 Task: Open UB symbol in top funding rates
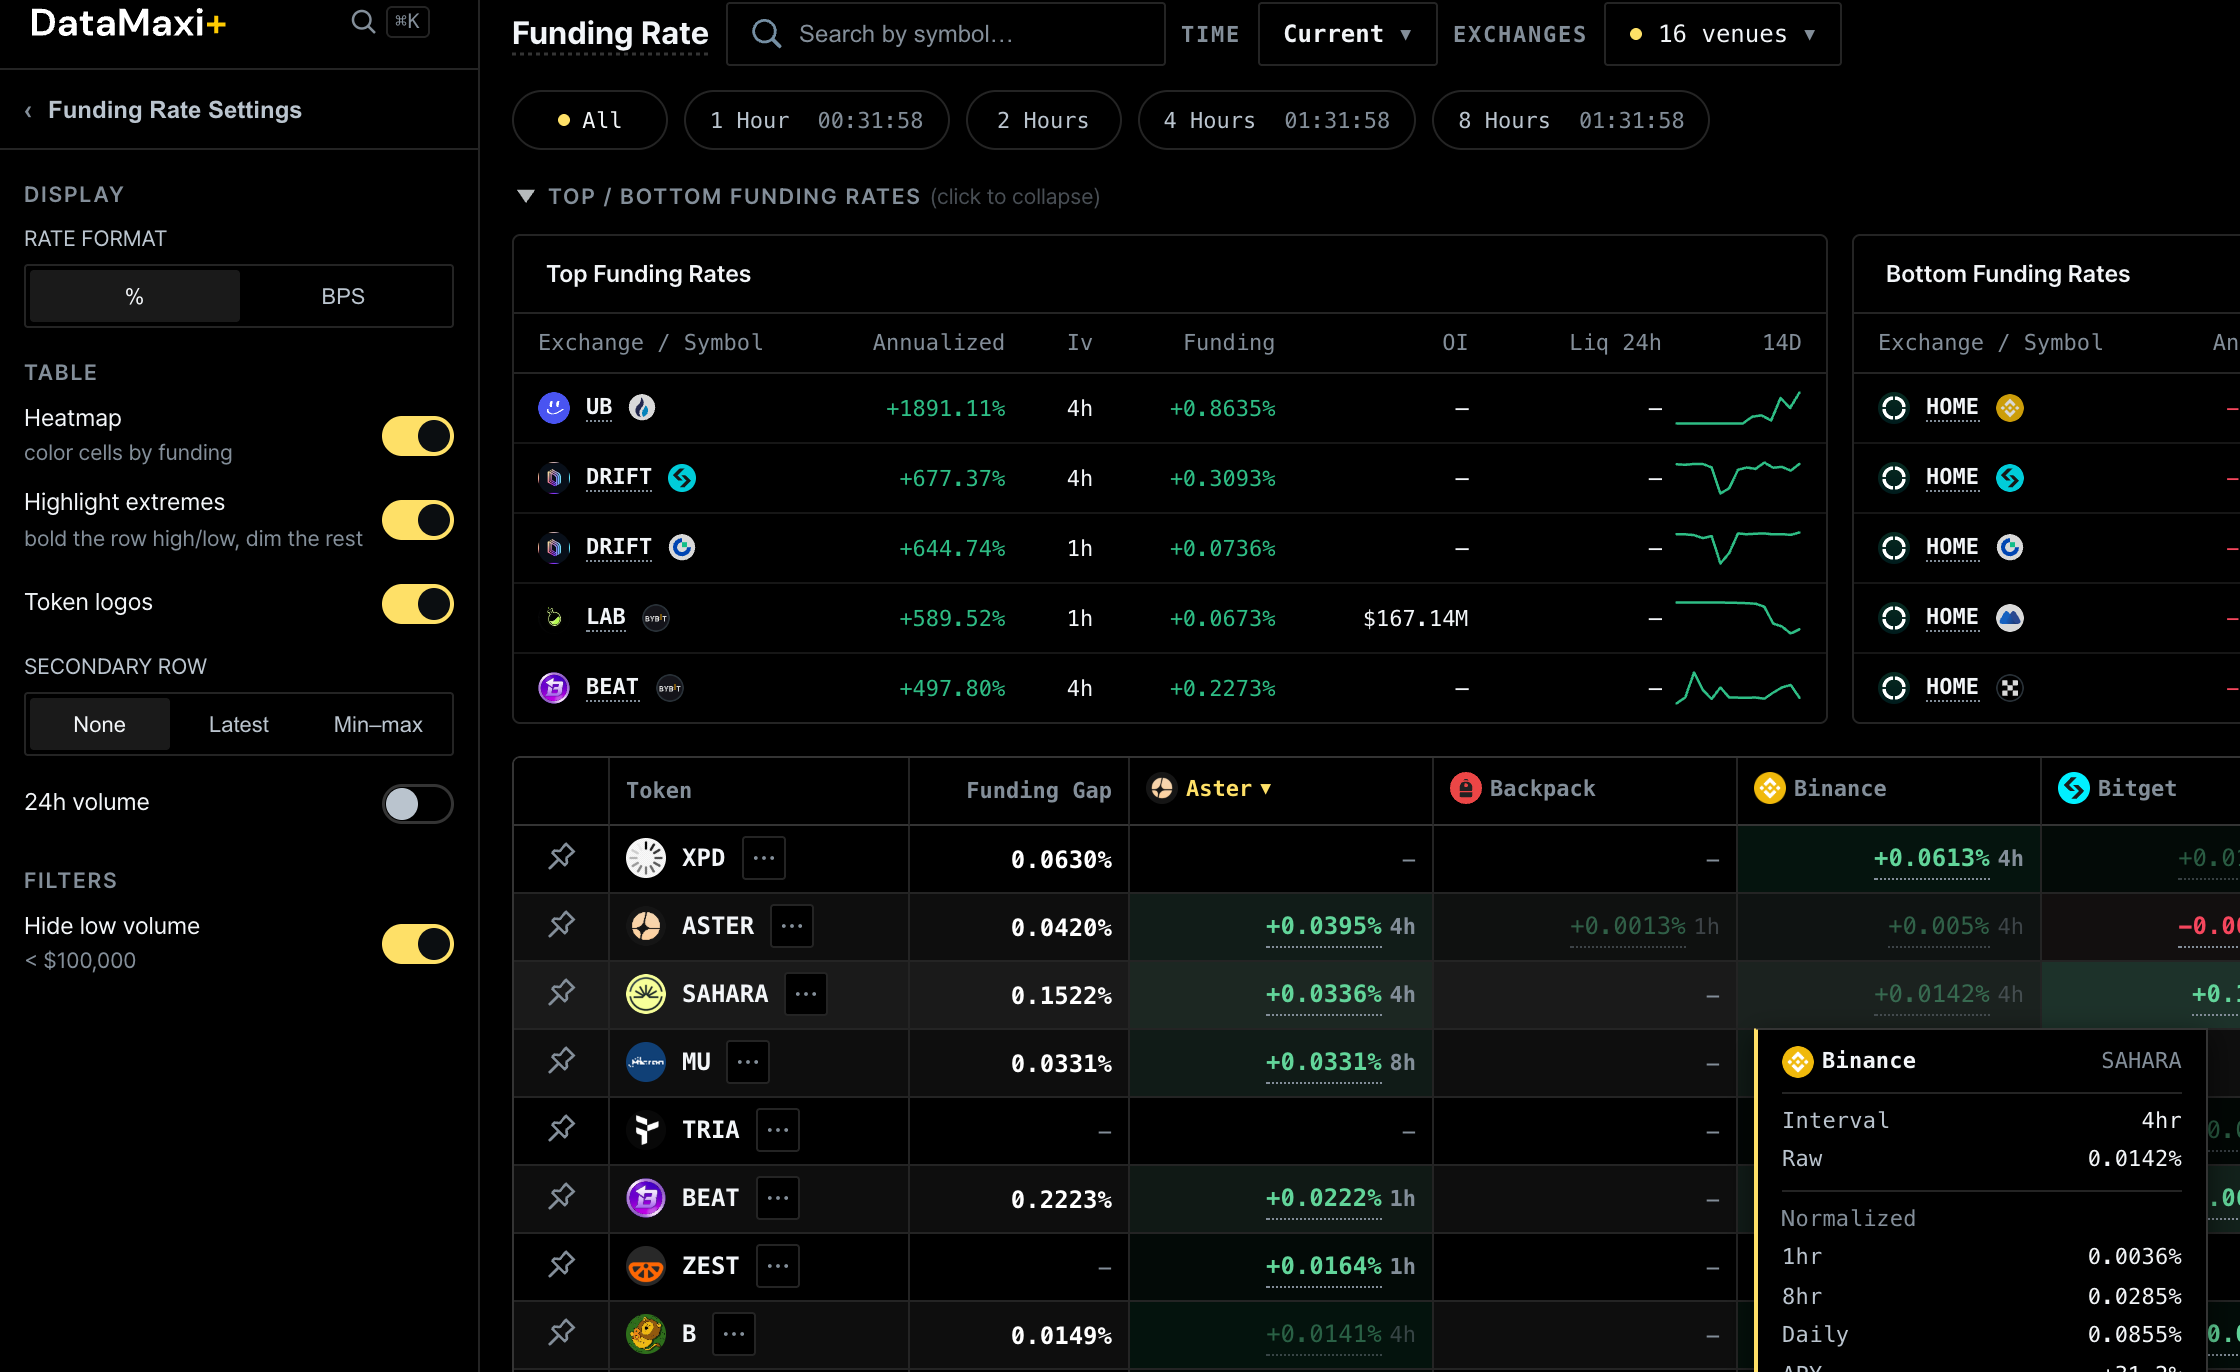[599, 407]
